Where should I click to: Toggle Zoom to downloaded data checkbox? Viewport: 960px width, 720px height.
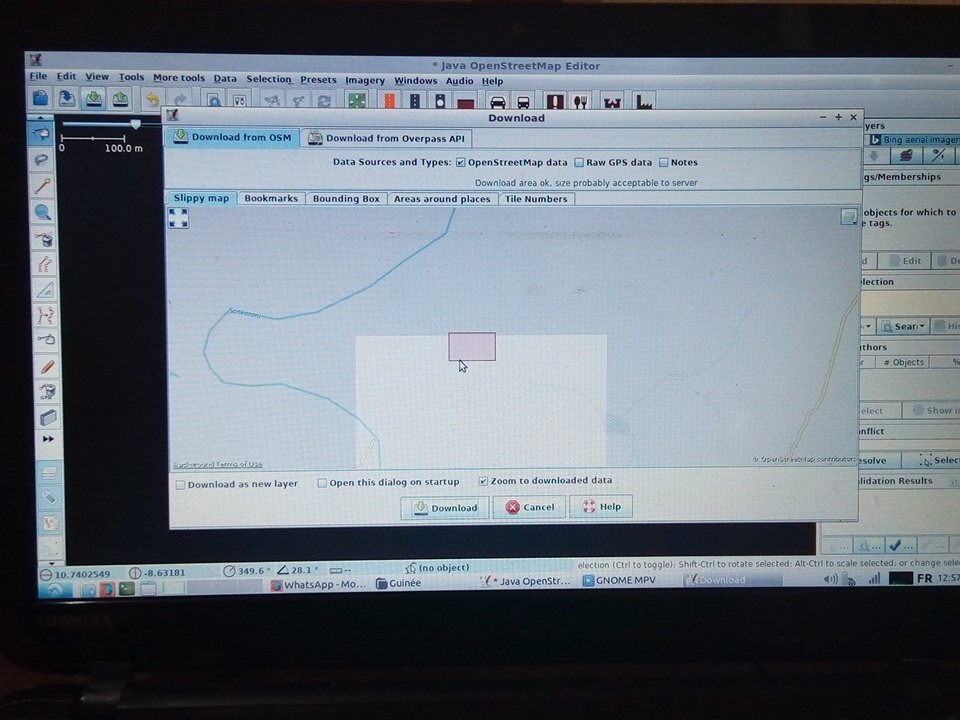[x=483, y=481]
